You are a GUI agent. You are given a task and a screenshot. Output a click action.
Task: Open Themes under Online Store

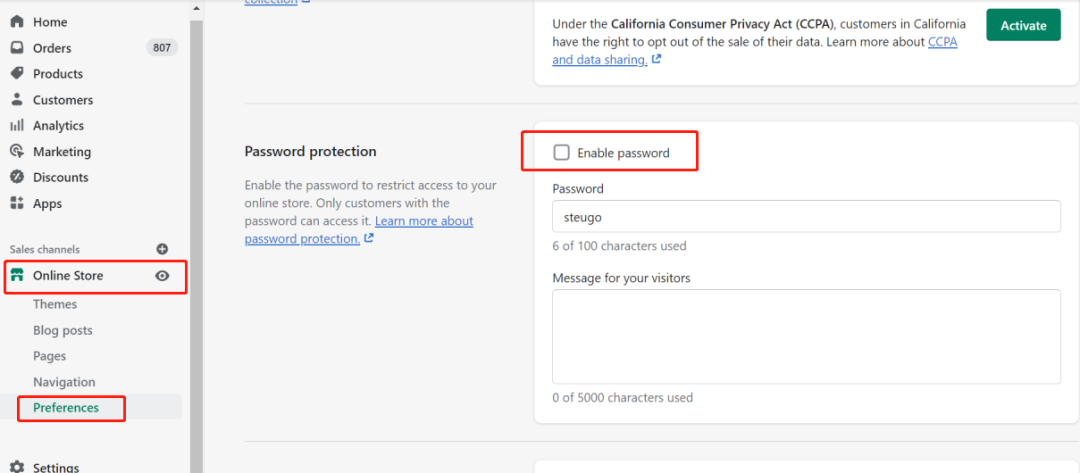coord(55,304)
